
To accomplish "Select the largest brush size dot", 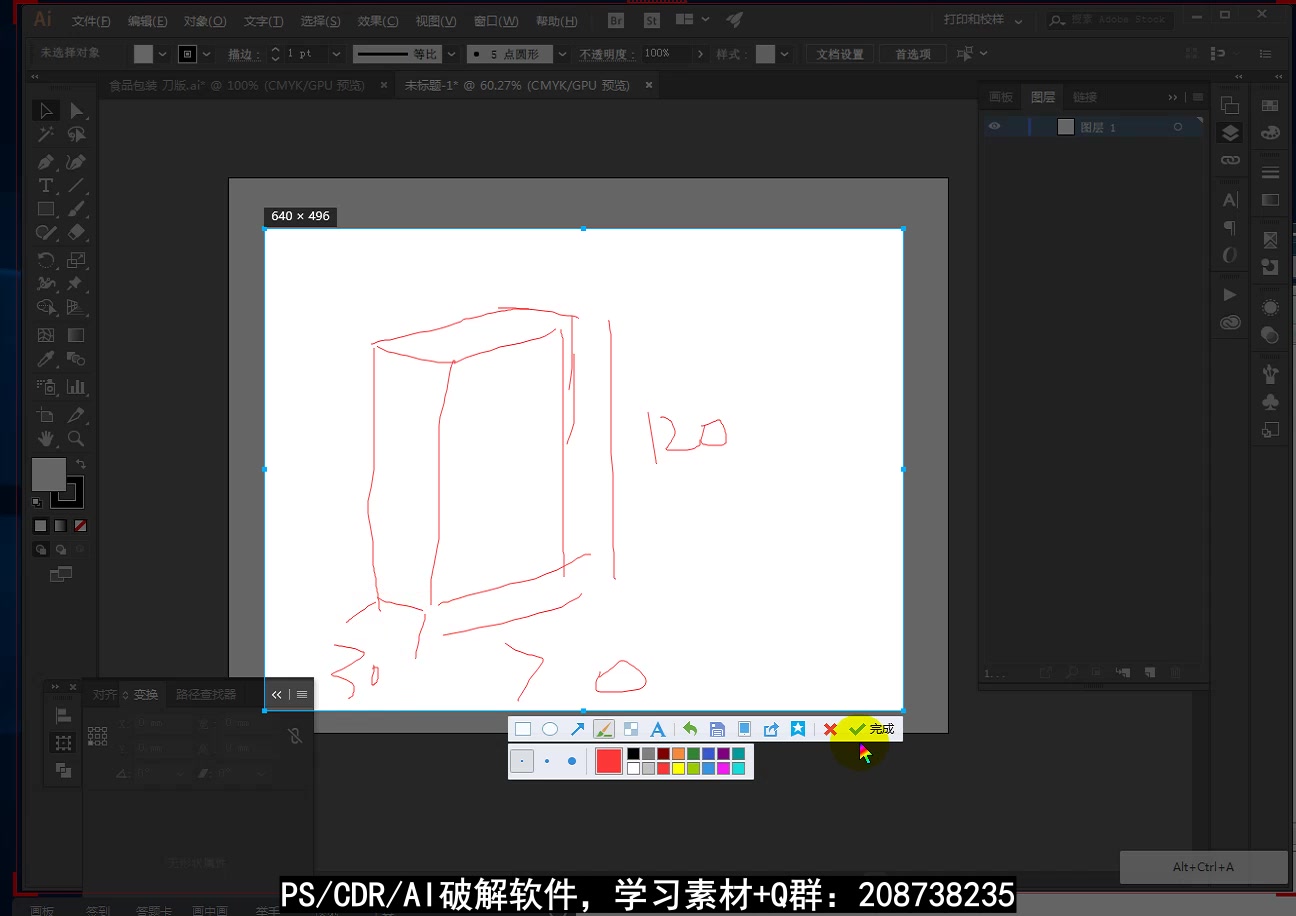I will [x=573, y=761].
